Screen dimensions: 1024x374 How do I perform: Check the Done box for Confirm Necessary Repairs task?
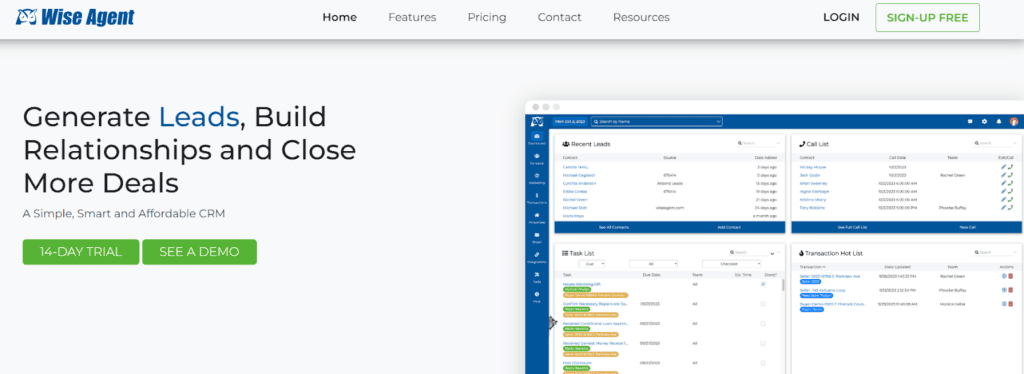point(763,304)
